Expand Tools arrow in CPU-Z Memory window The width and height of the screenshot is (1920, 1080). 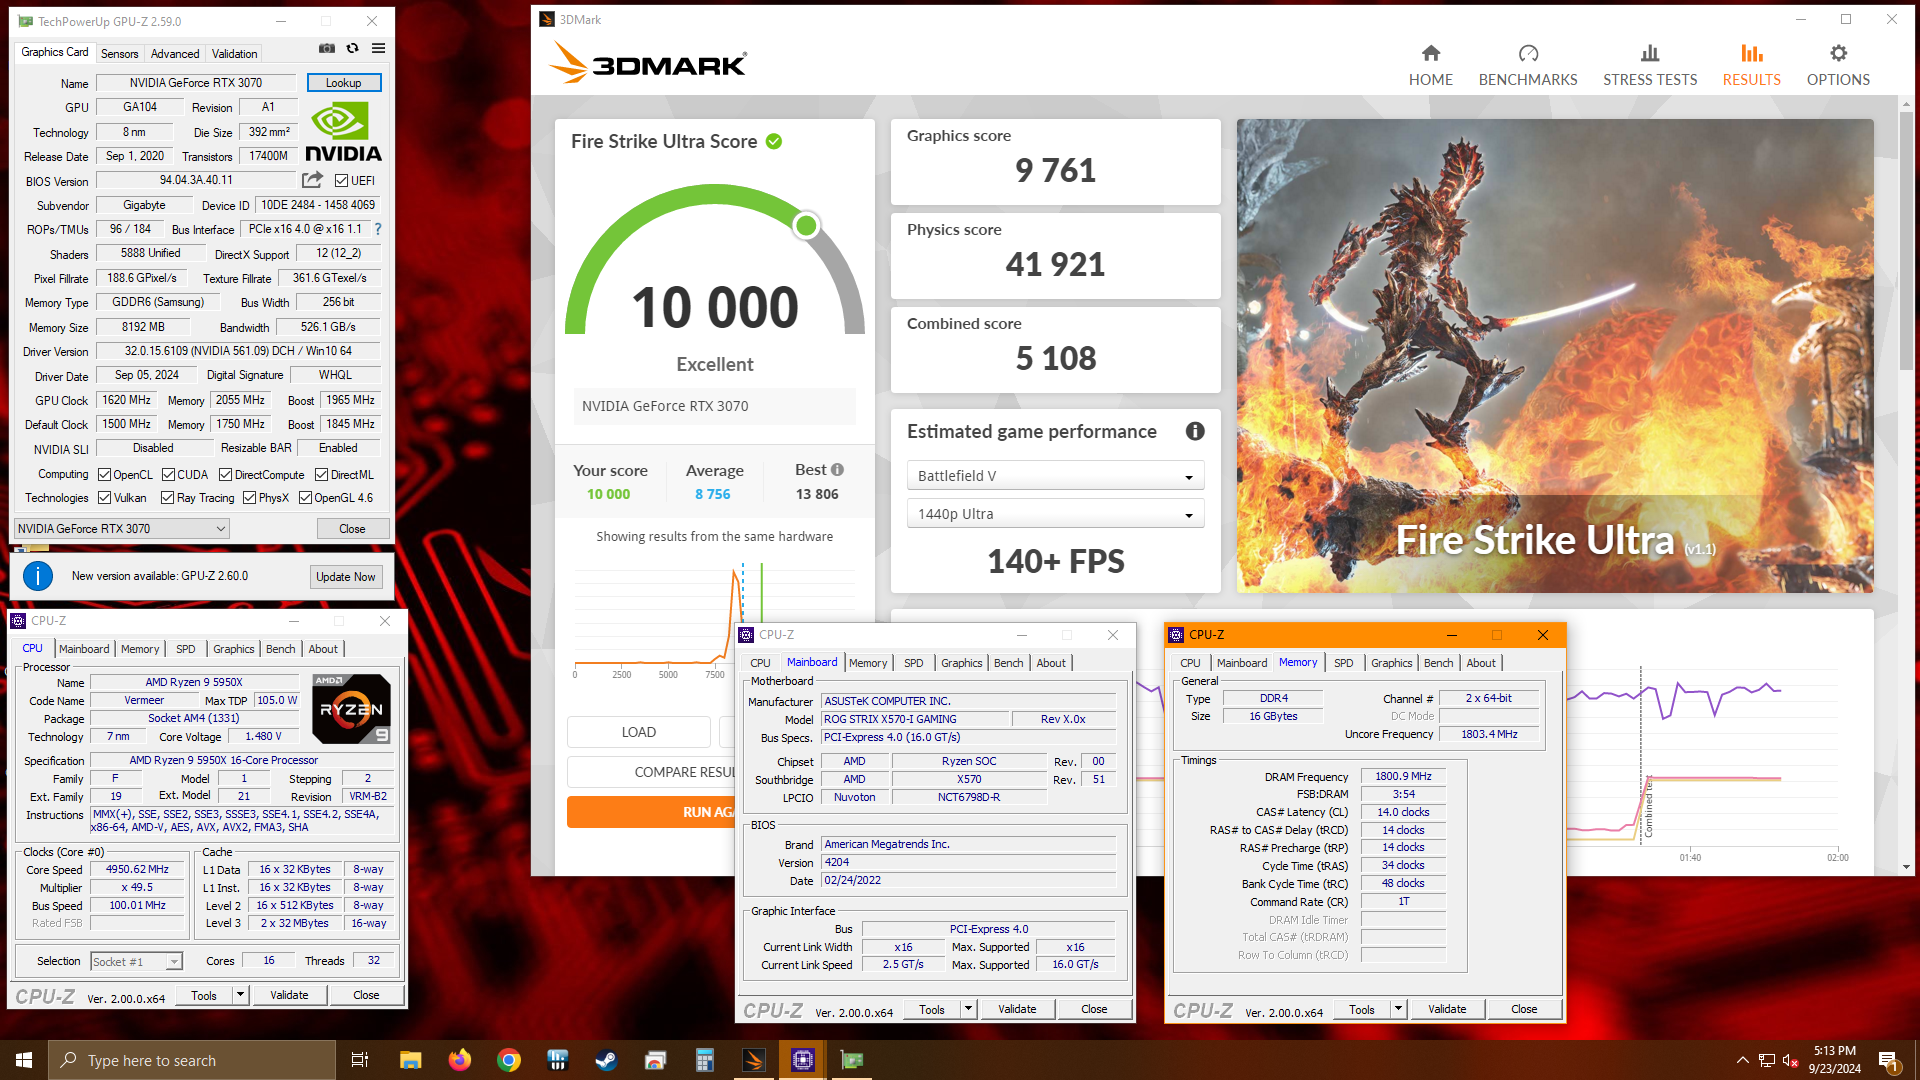click(1399, 1010)
